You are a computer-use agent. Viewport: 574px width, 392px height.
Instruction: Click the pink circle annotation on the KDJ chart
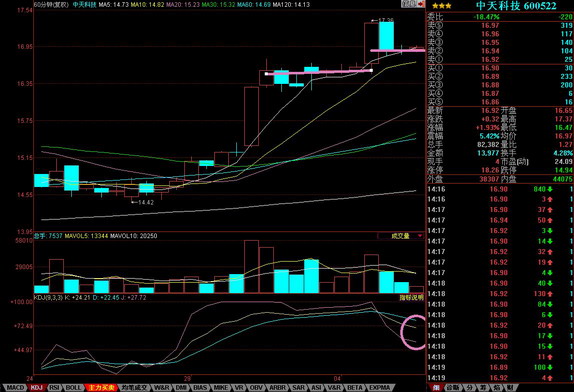pos(414,332)
